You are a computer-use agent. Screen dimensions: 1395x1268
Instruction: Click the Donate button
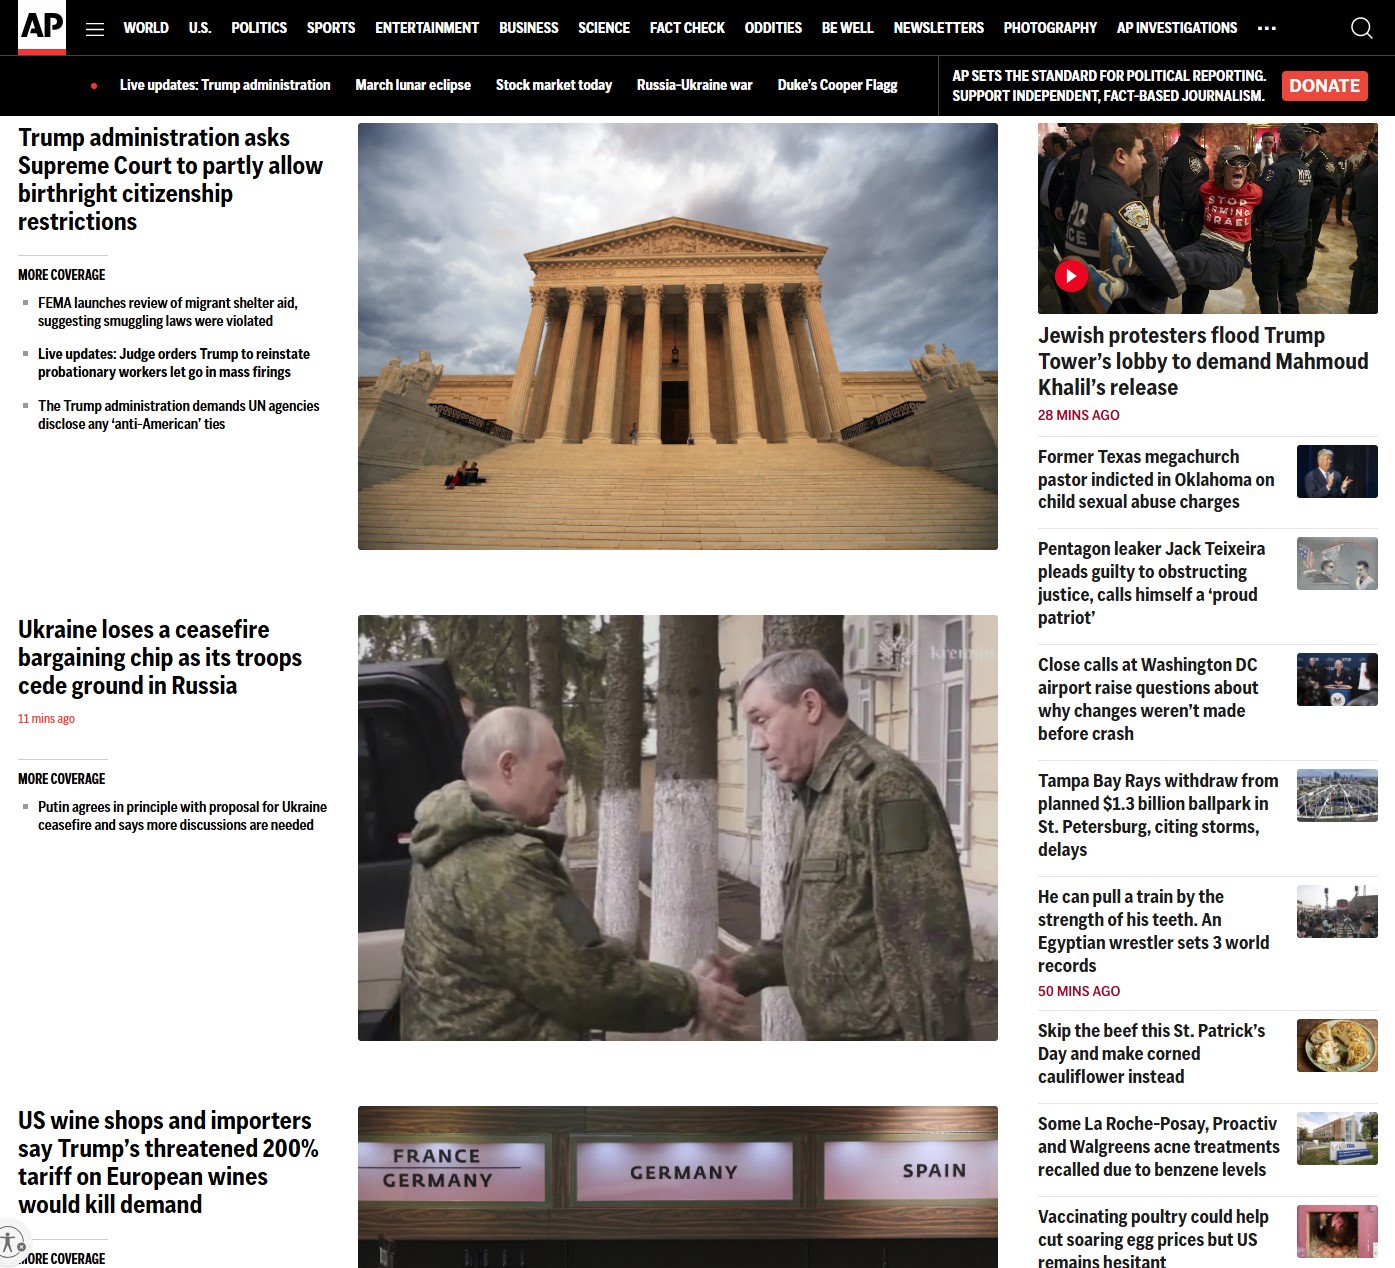(x=1324, y=86)
